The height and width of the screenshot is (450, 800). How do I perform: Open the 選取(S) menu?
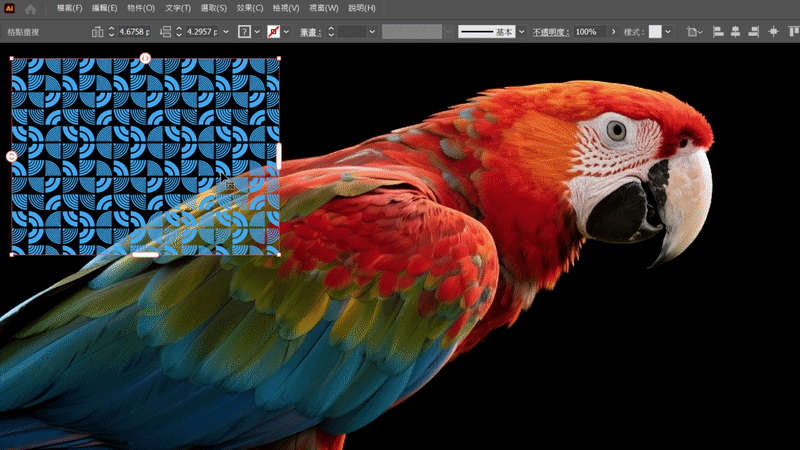coord(214,8)
